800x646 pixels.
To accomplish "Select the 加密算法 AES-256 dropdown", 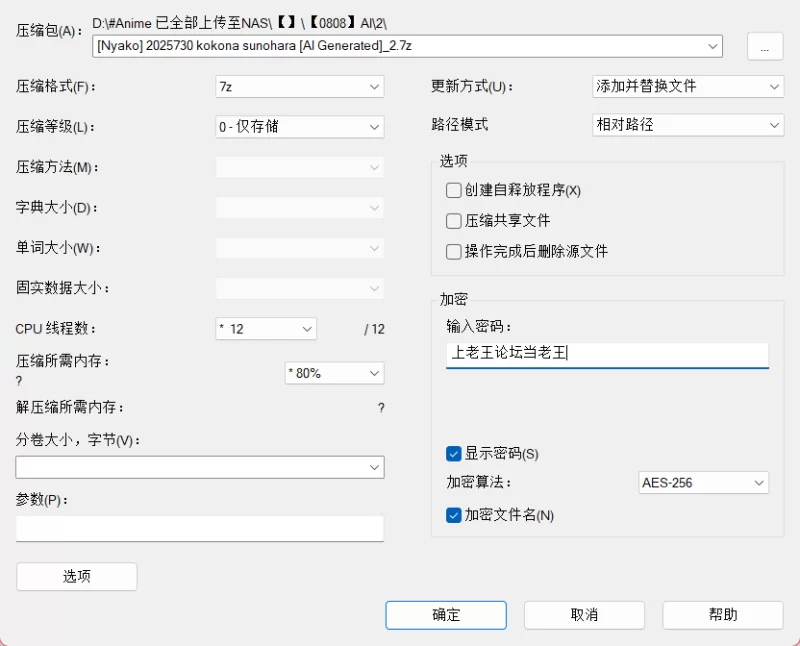I will pos(703,483).
